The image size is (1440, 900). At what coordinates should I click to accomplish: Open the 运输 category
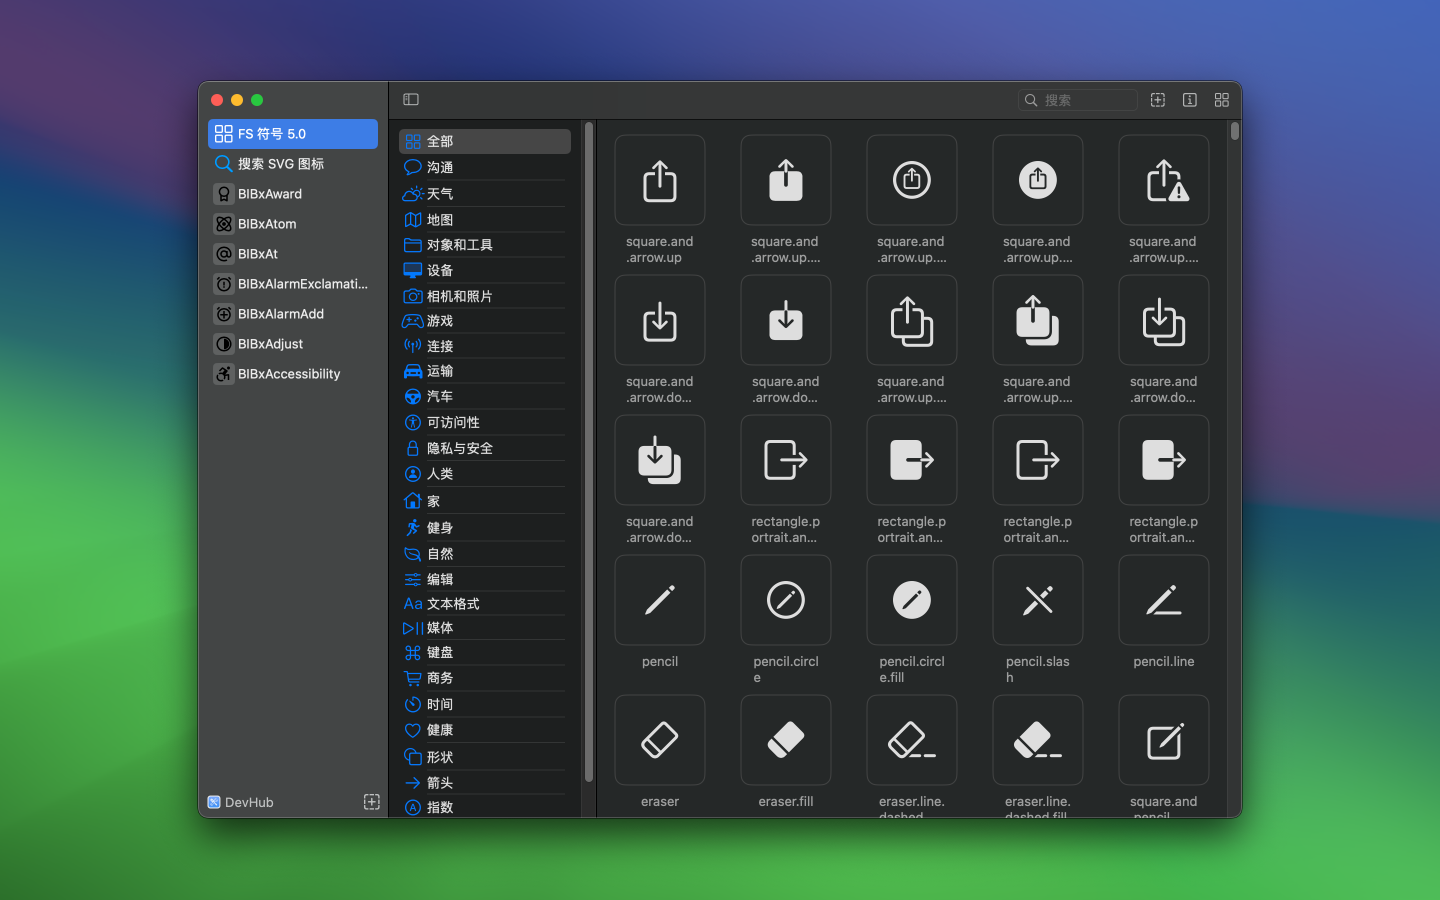click(x=485, y=371)
